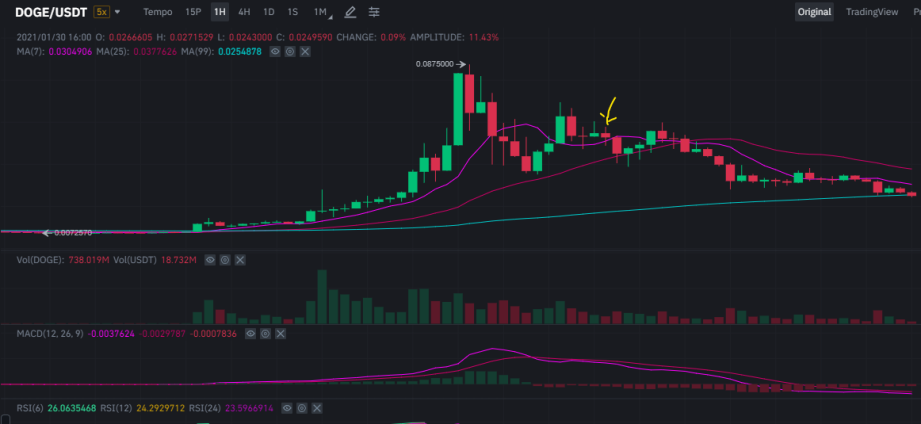The width and height of the screenshot is (921, 424).
Task: Open MACD indicator settings icon
Action: pos(265,333)
